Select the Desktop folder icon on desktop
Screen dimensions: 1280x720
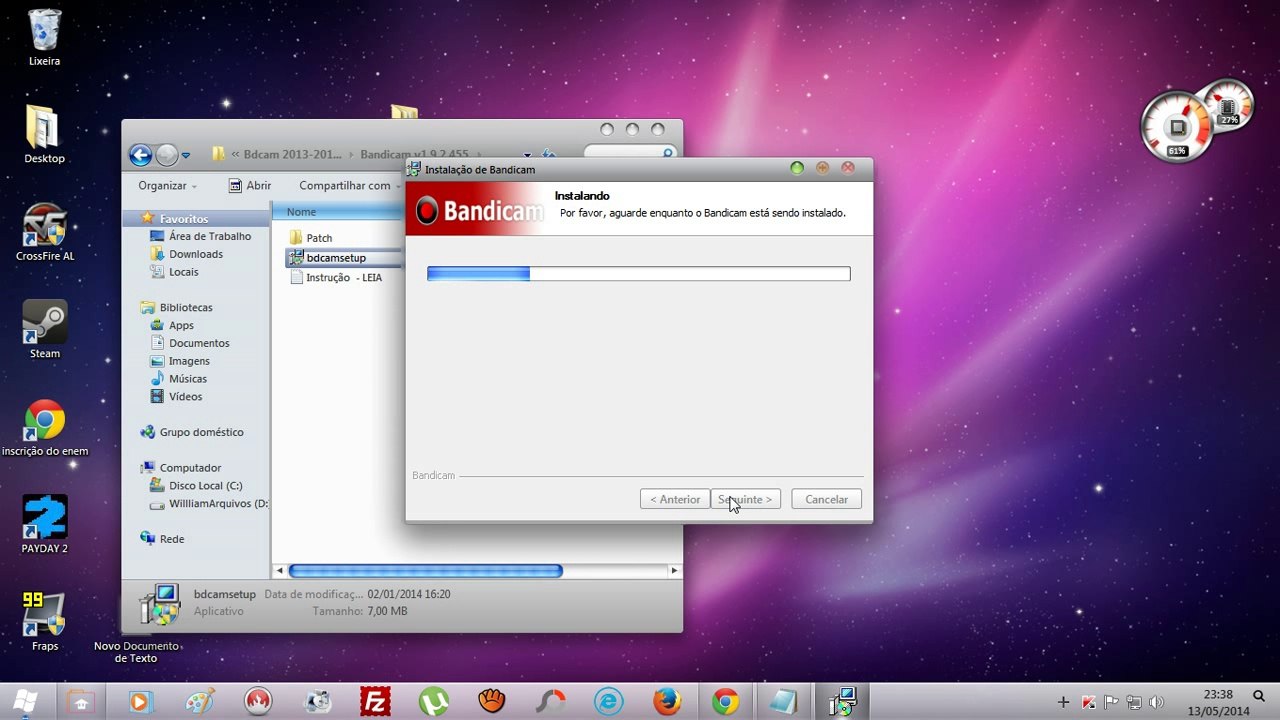(x=44, y=135)
